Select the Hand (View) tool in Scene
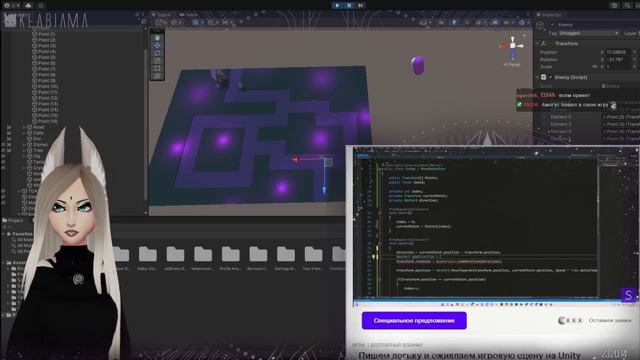Image resolution: width=640 pixels, height=360 pixels. (x=157, y=38)
